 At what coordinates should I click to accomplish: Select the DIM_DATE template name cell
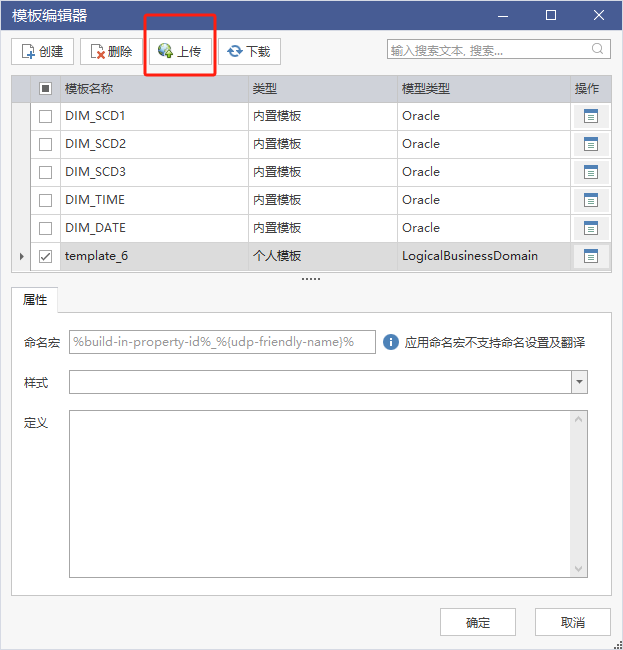[154, 228]
